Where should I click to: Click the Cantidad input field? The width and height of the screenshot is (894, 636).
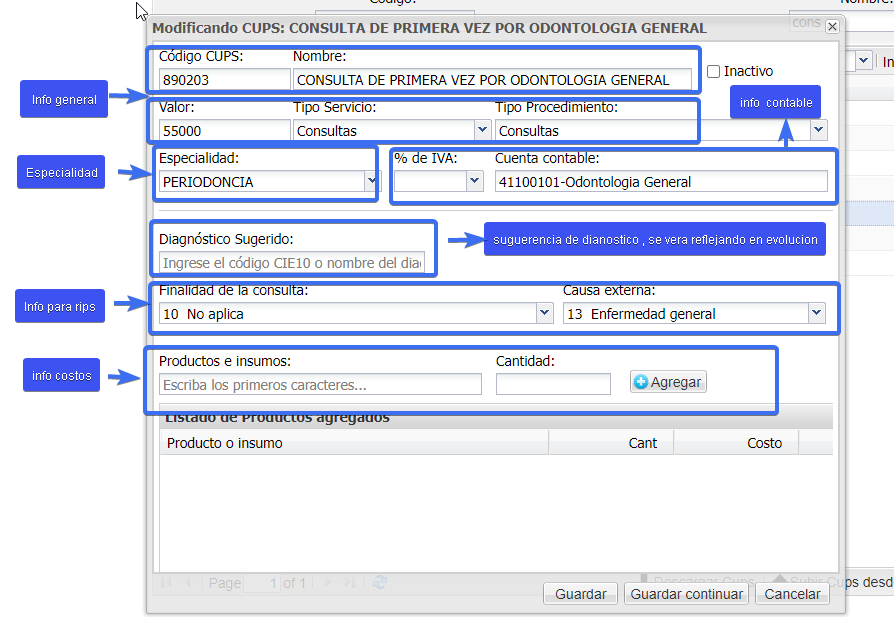coord(553,384)
